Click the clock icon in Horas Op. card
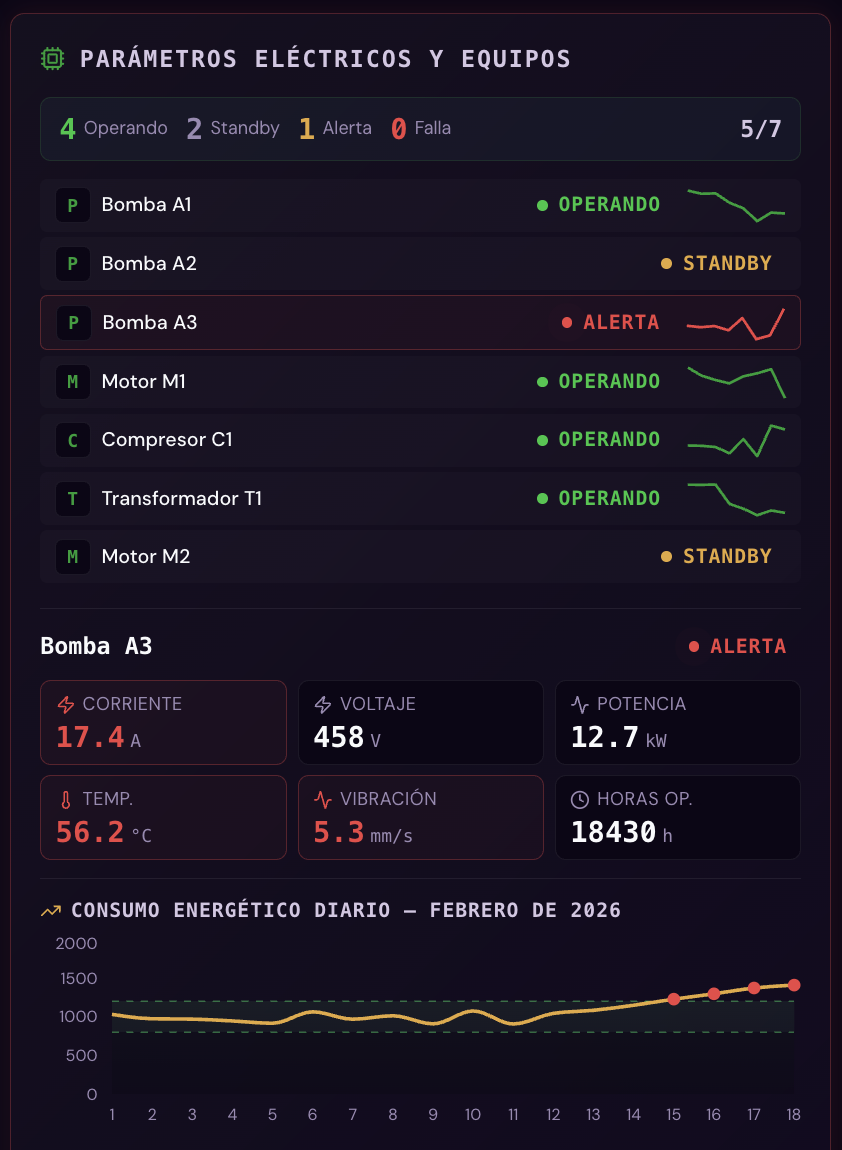The height and width of the screenshot is (1150, 842). (580, 799)
